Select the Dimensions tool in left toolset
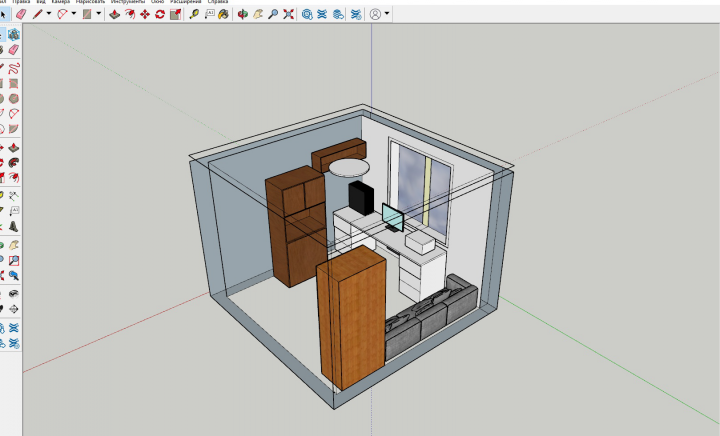Screen dimensions: 720x436 coord(14,196)
